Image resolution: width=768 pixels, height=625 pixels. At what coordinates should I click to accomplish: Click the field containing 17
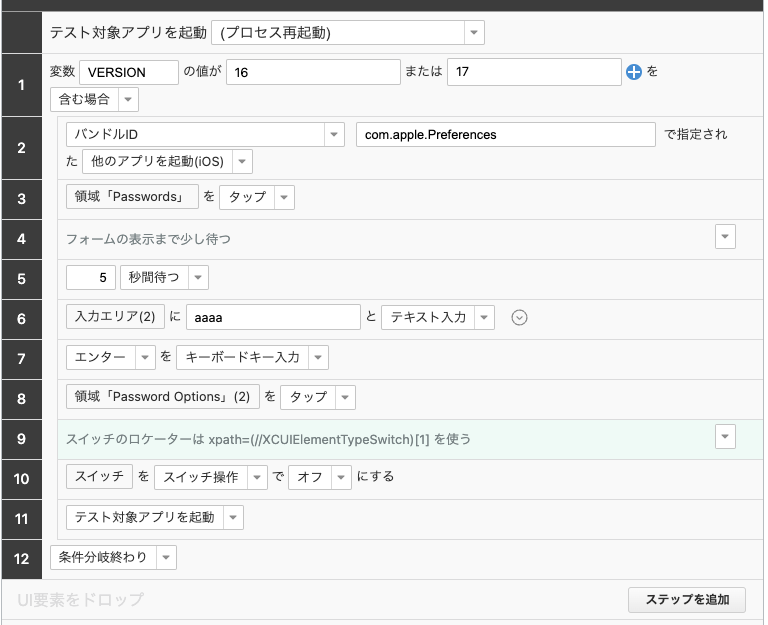tap(534, 72)
